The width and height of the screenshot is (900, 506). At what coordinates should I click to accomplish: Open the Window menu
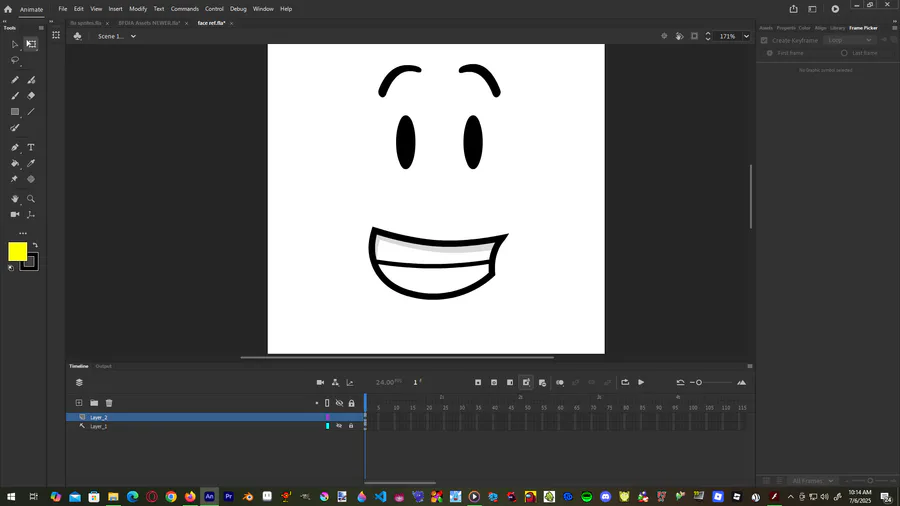click(263, 9)
